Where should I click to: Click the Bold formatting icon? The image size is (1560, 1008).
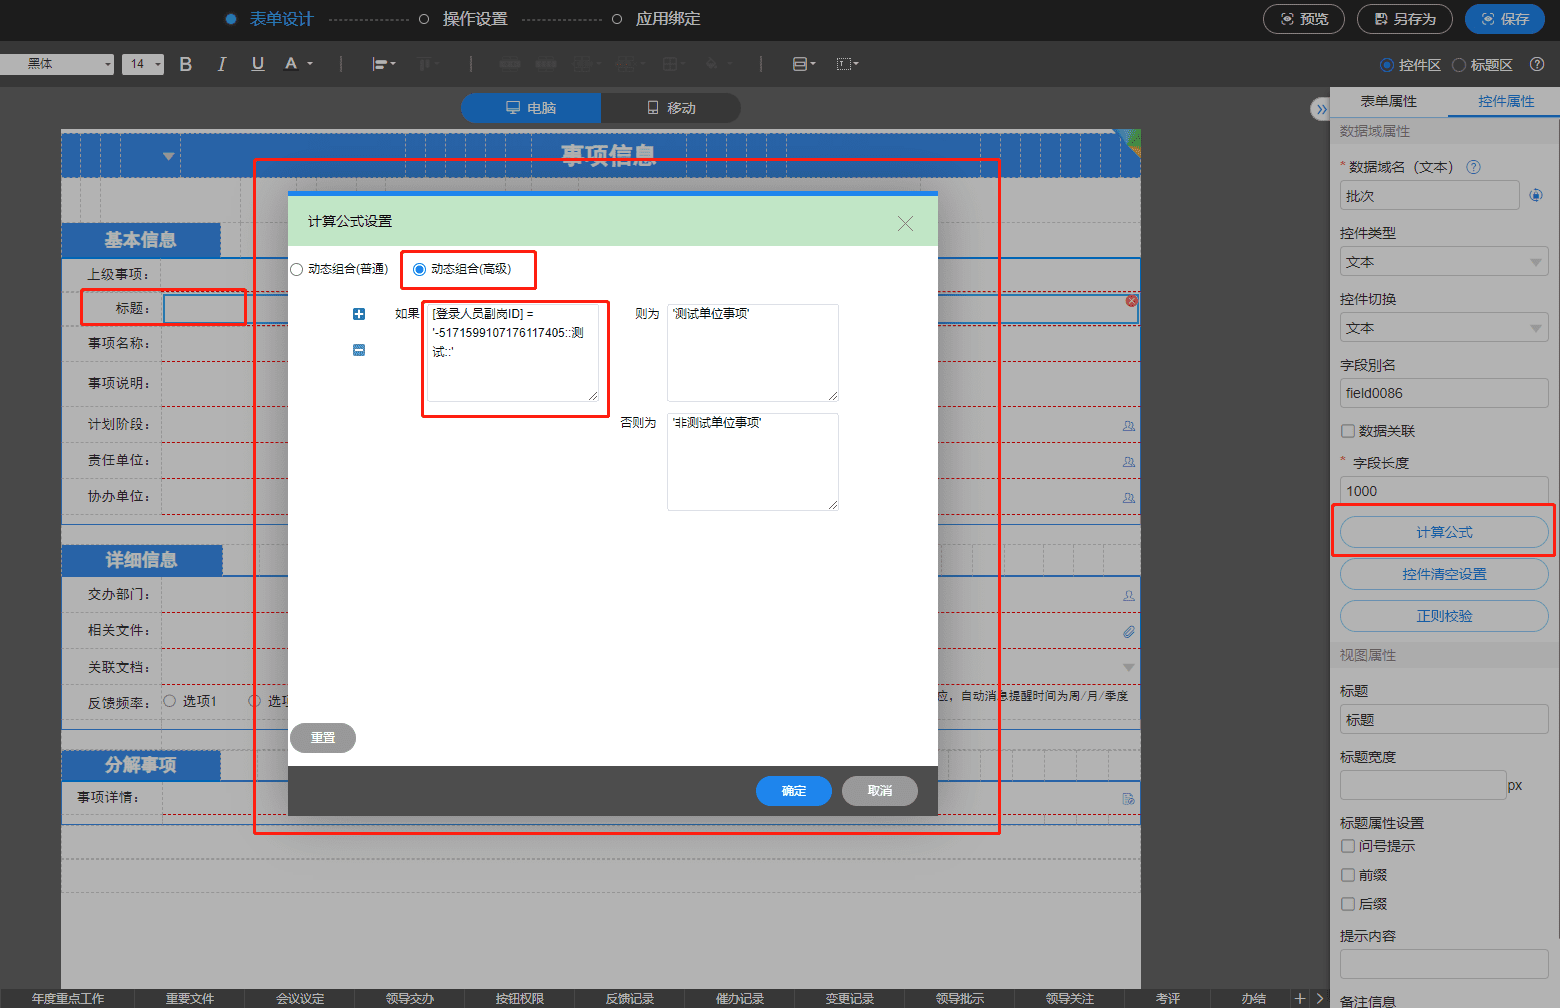(185, 64)
